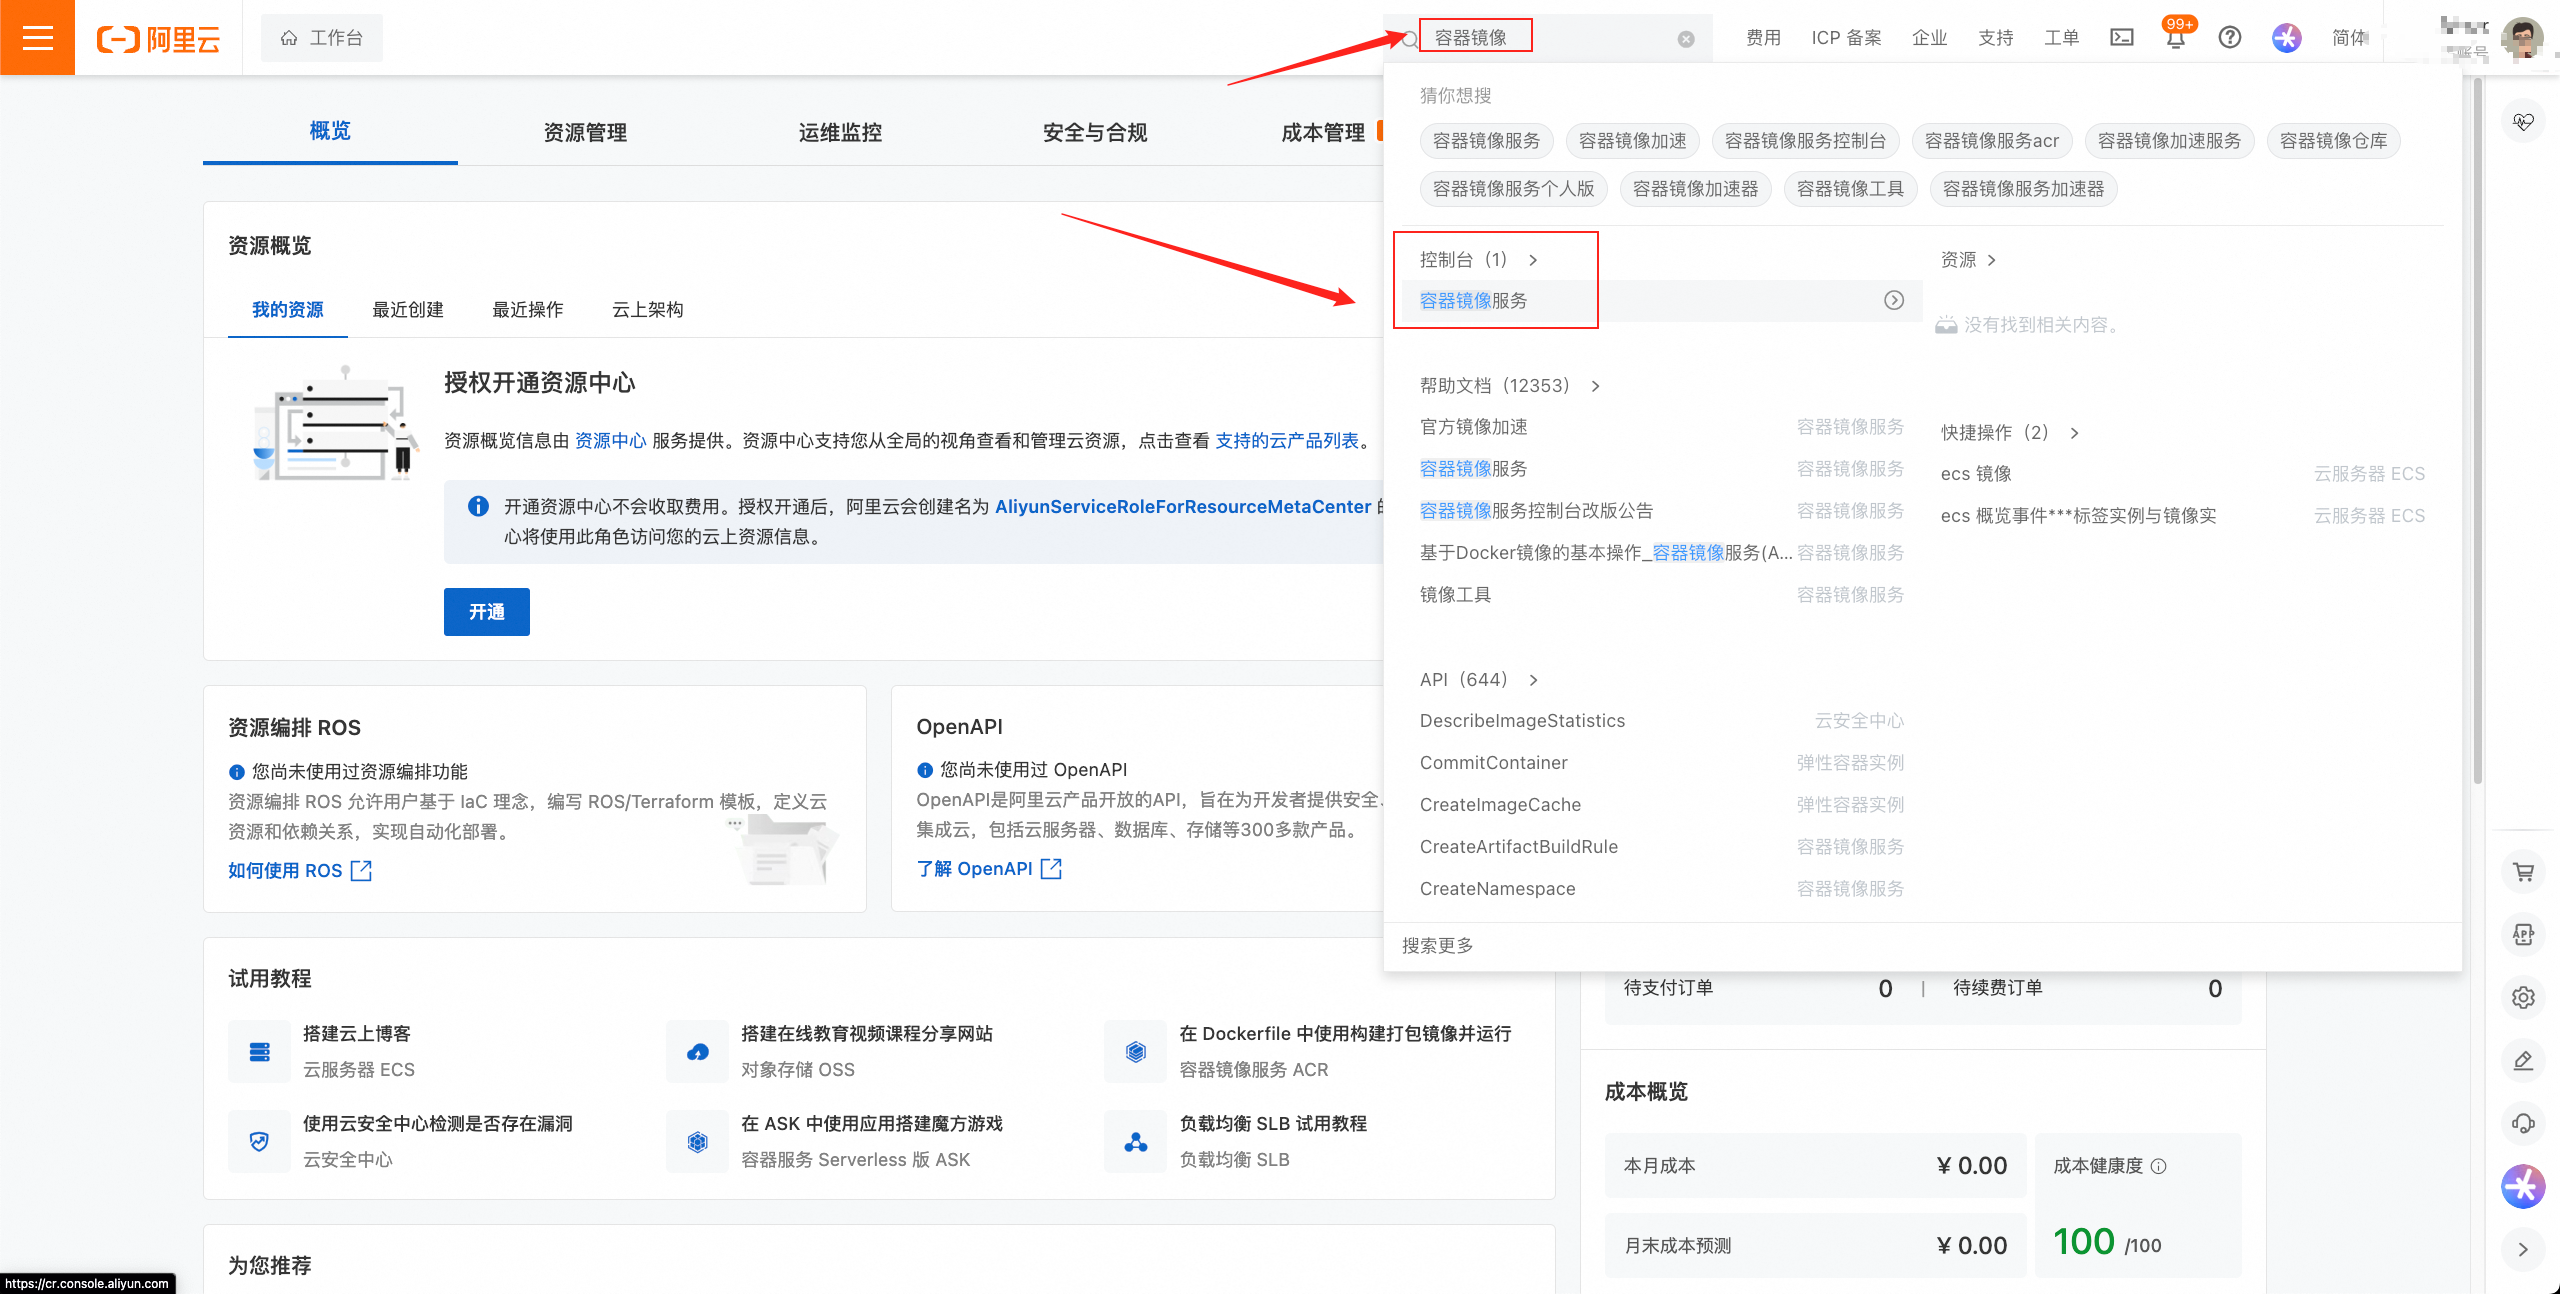This screenshot has height=1294, width=2560.
Task: Open the shopping cart in right sidebar
Action: coord(2524,872)
